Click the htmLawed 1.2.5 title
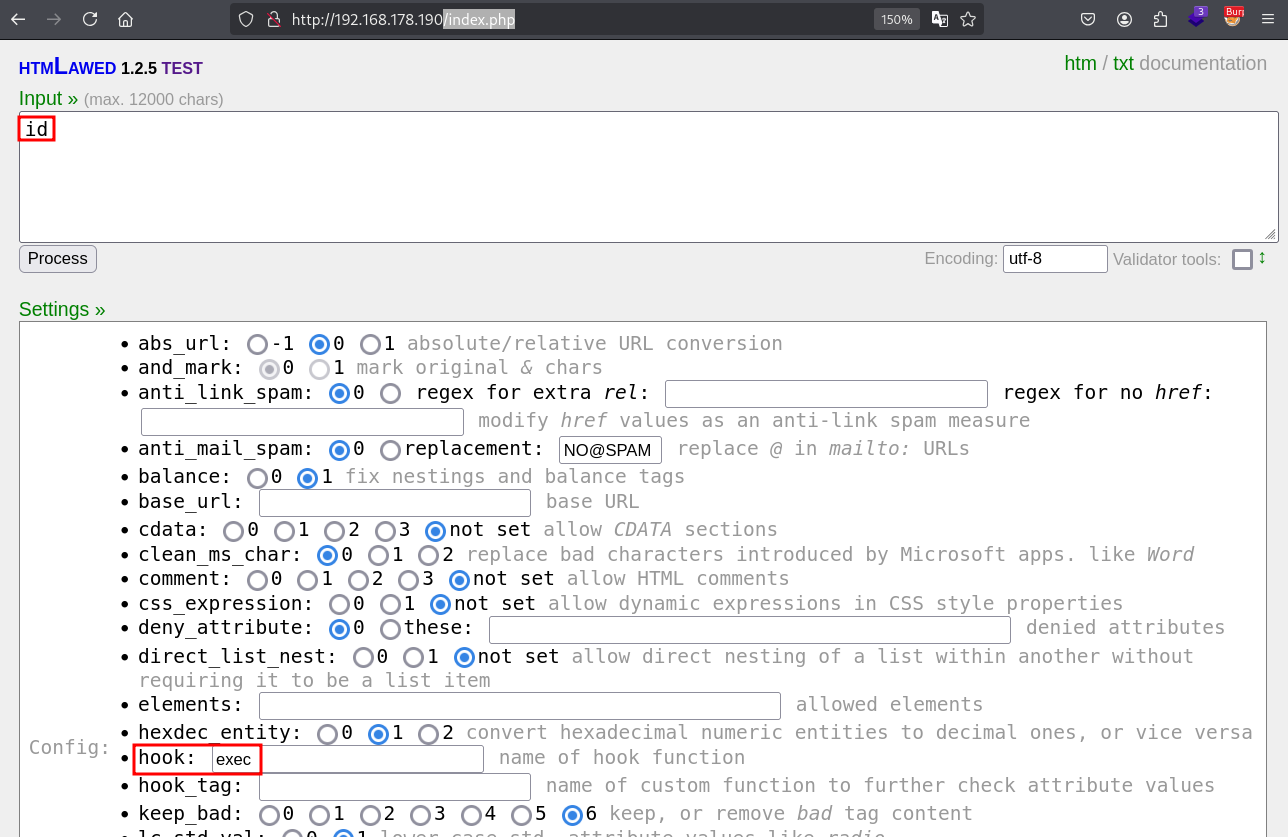 111,68
